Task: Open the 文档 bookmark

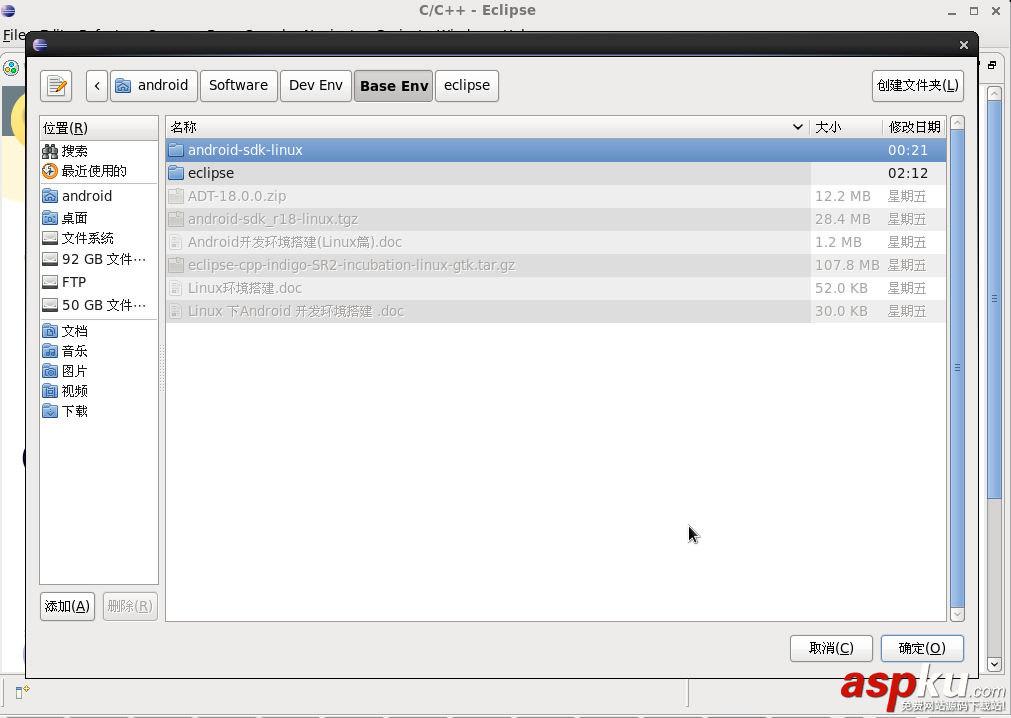Action: (x=99, y=331)
